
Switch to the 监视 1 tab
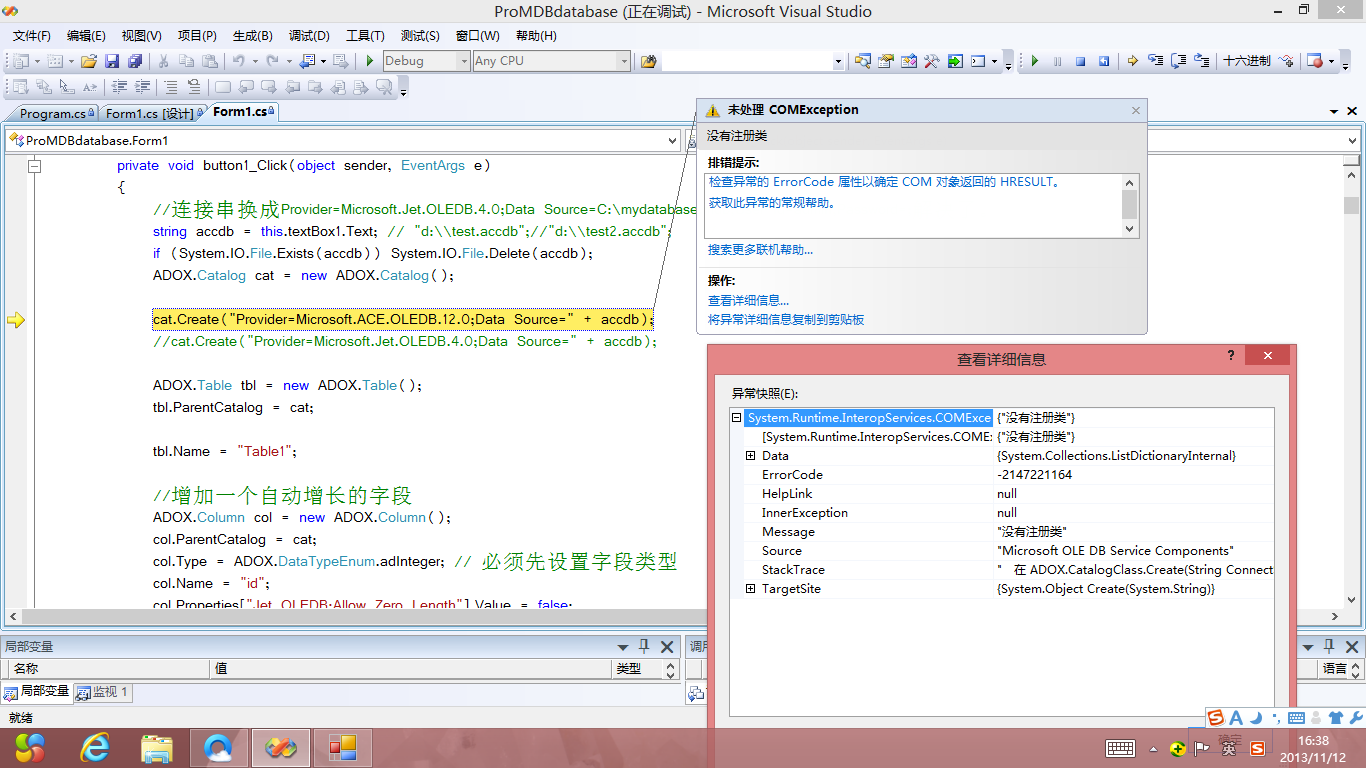pos(103,692)
